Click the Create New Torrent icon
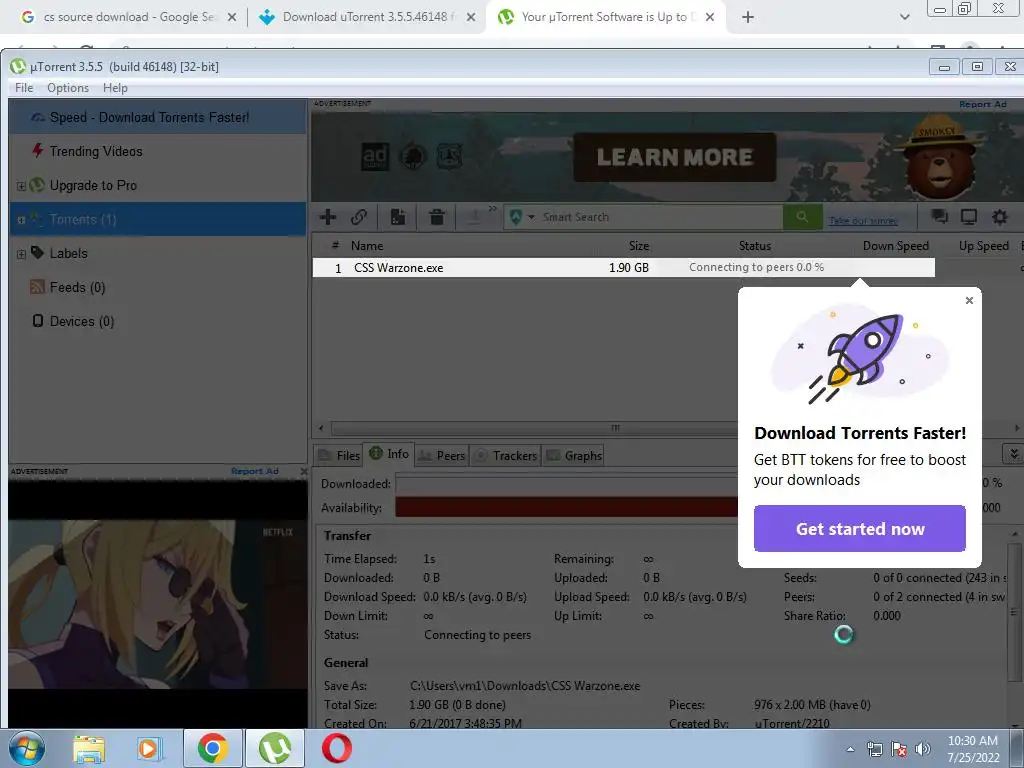The width and height of the screenshot is (1024, 768). 398,217
